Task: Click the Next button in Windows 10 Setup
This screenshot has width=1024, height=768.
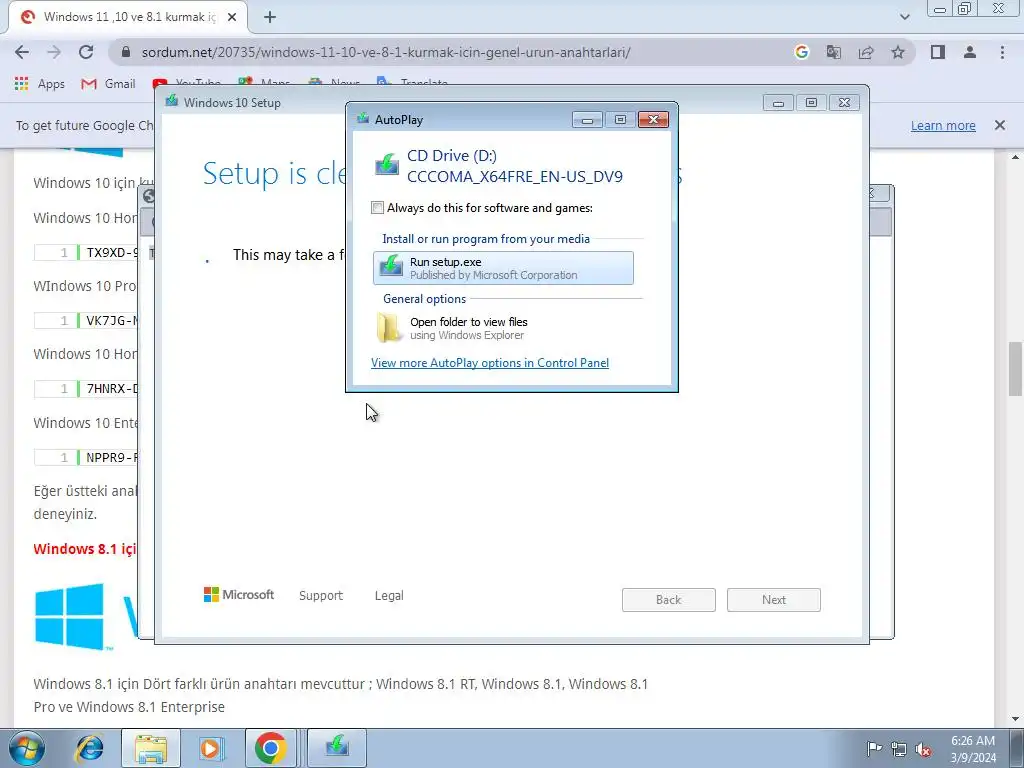Action: coord(774,600)
